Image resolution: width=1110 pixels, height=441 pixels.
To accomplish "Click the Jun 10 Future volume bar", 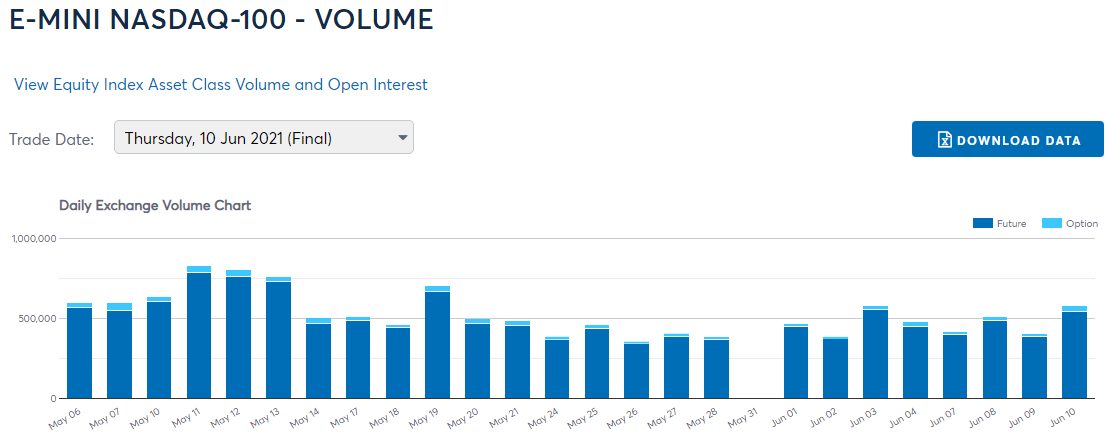I will [x=1074, y=355].
